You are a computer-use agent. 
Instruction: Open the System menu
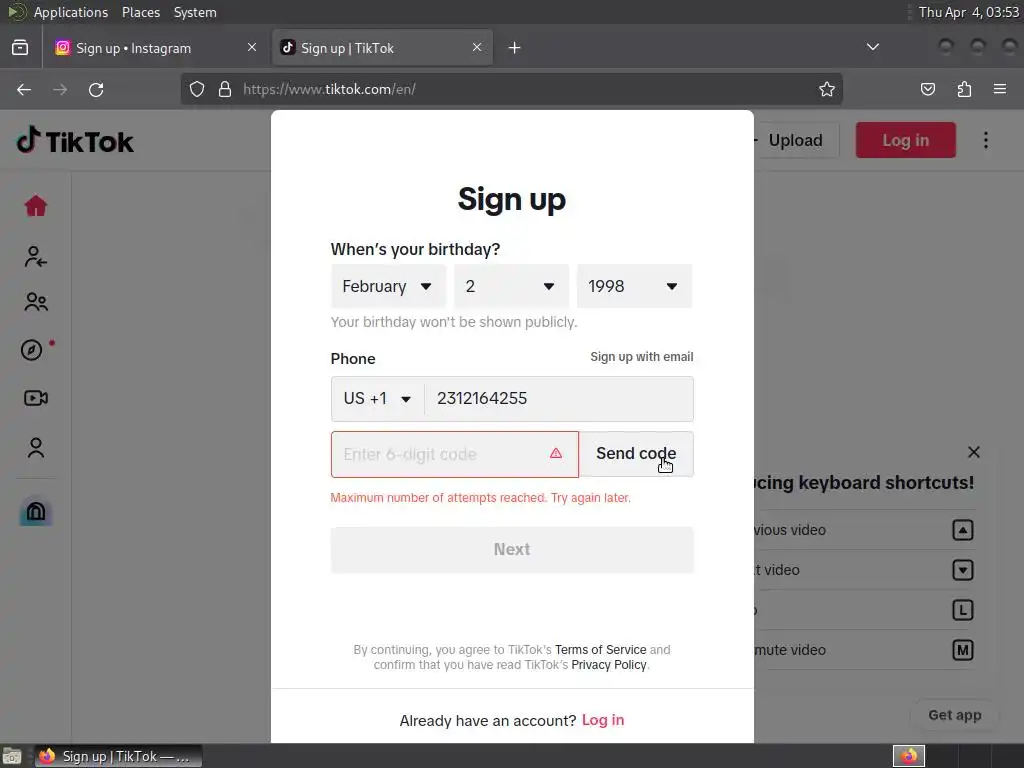[195, 12]
